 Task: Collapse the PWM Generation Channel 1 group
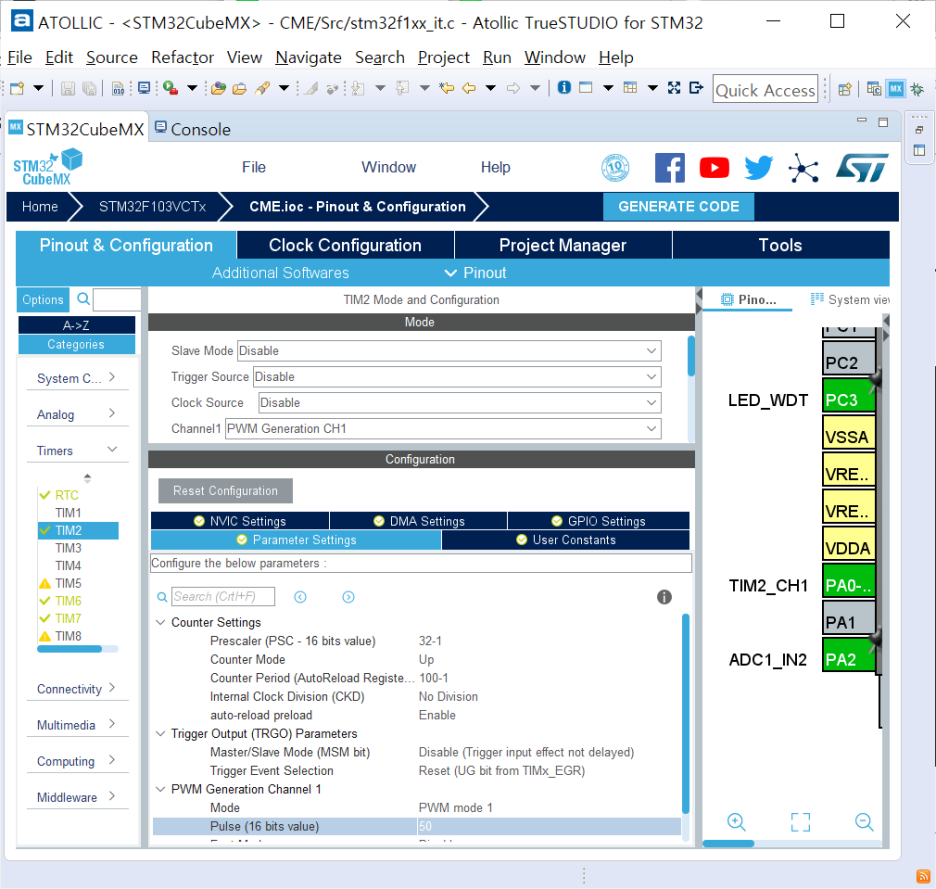pos(160,789)
